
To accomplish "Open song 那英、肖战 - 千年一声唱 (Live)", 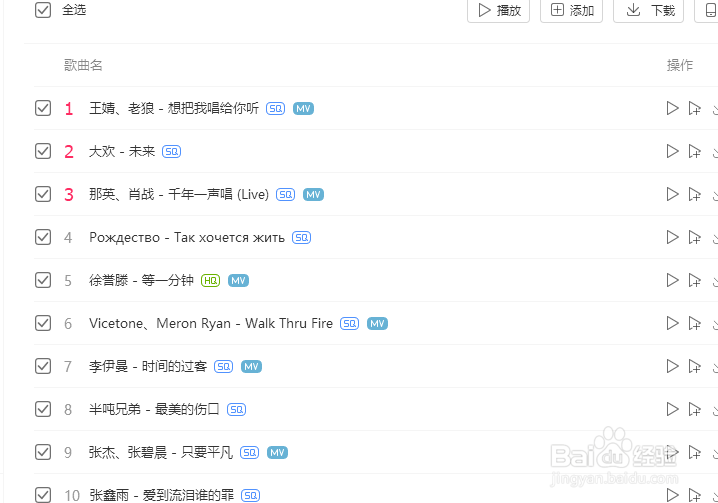I will [x=179, y=194].
